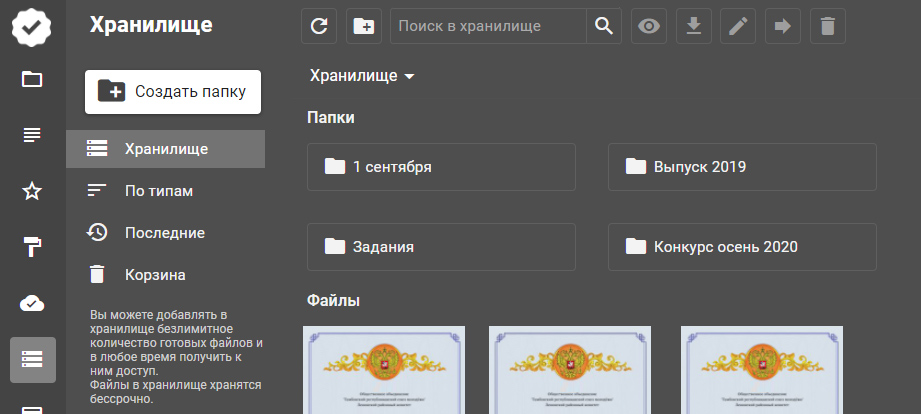Select the third certificate file thumbnail
This screenshot has height=414, width=921.
tap(762, 370)
